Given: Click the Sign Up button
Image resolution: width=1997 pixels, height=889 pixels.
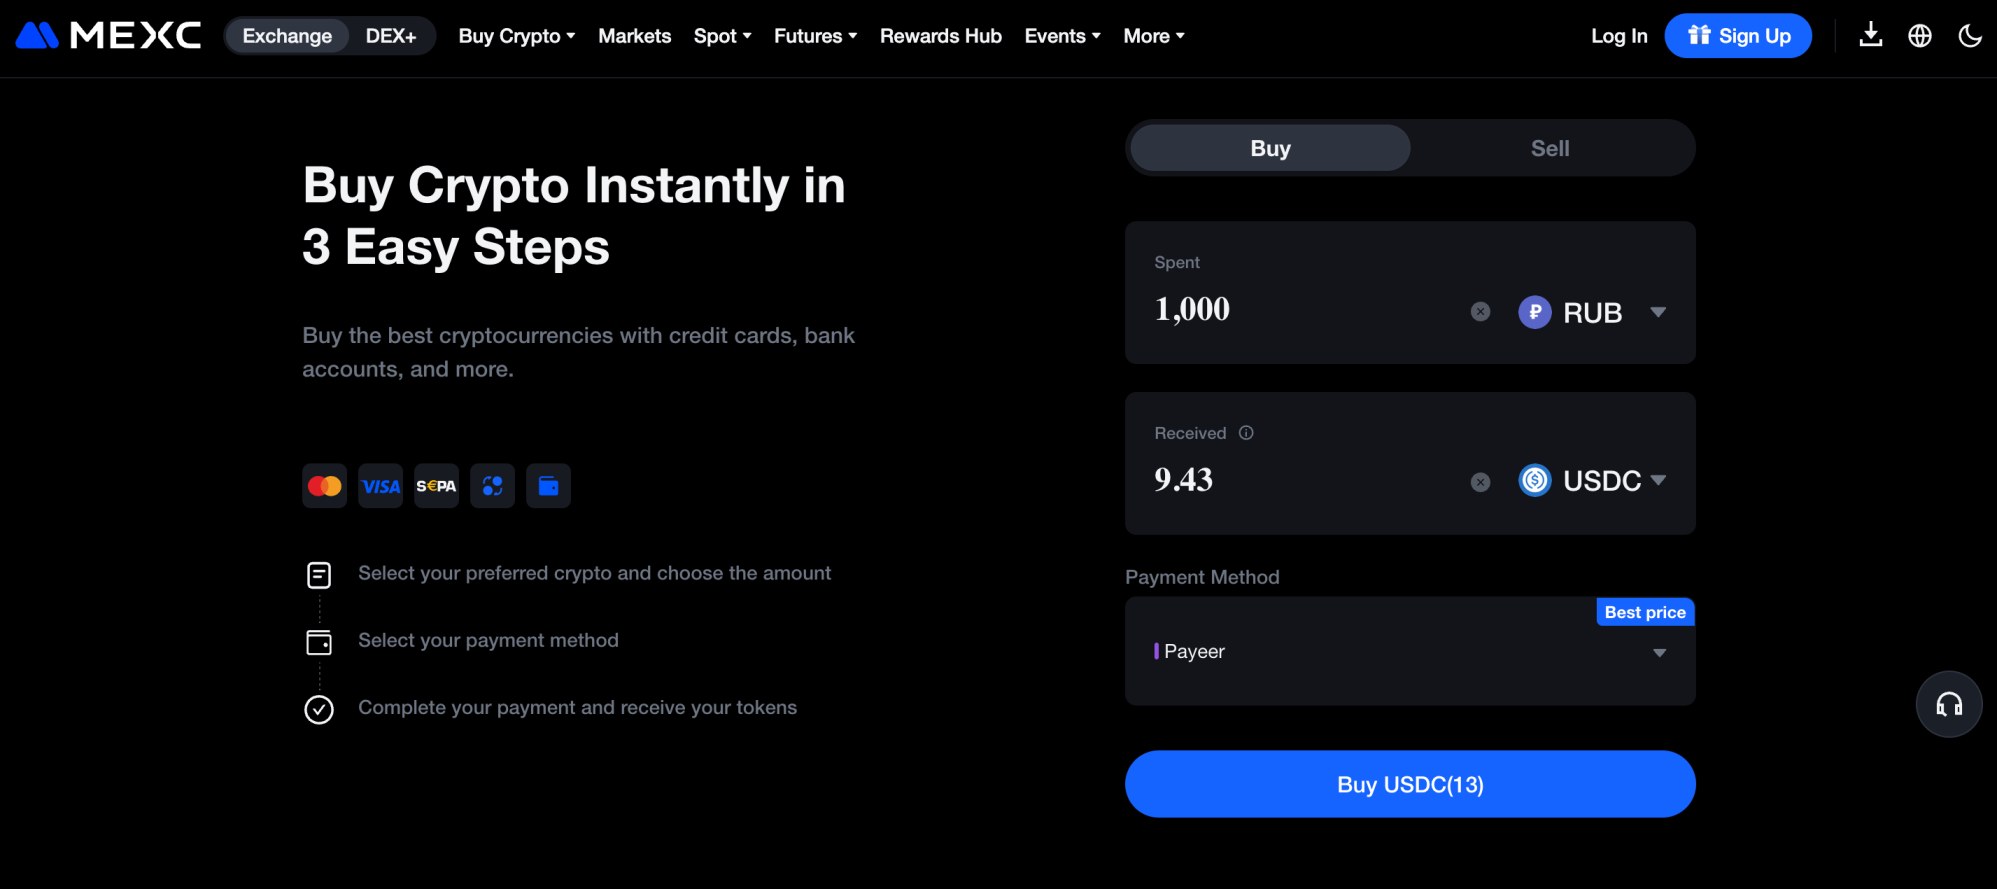Looking at the screenshot, I should [x=1737, y=36].
